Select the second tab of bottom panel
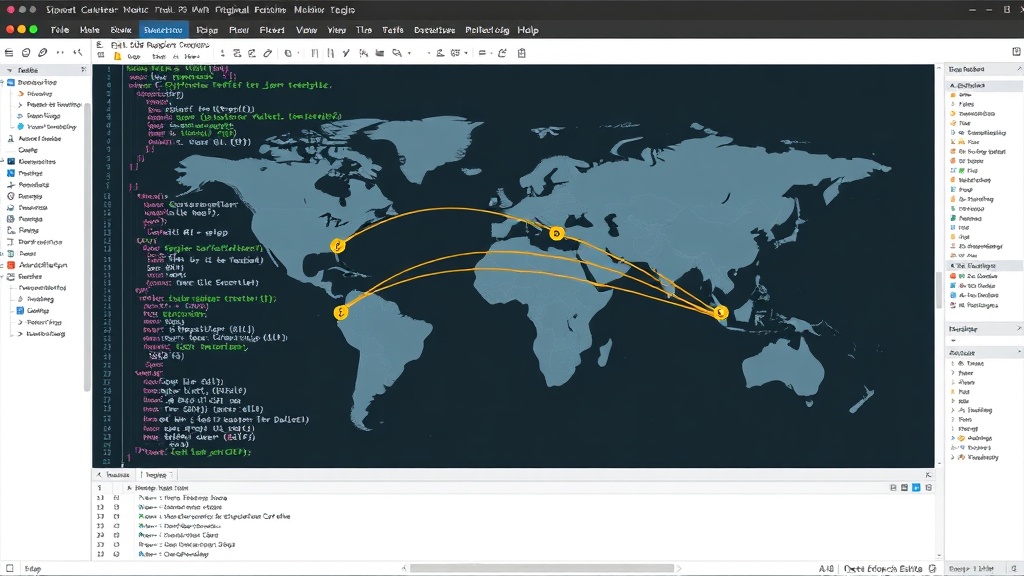Screen dimensions: 1024x576 (x=155, y=475)
